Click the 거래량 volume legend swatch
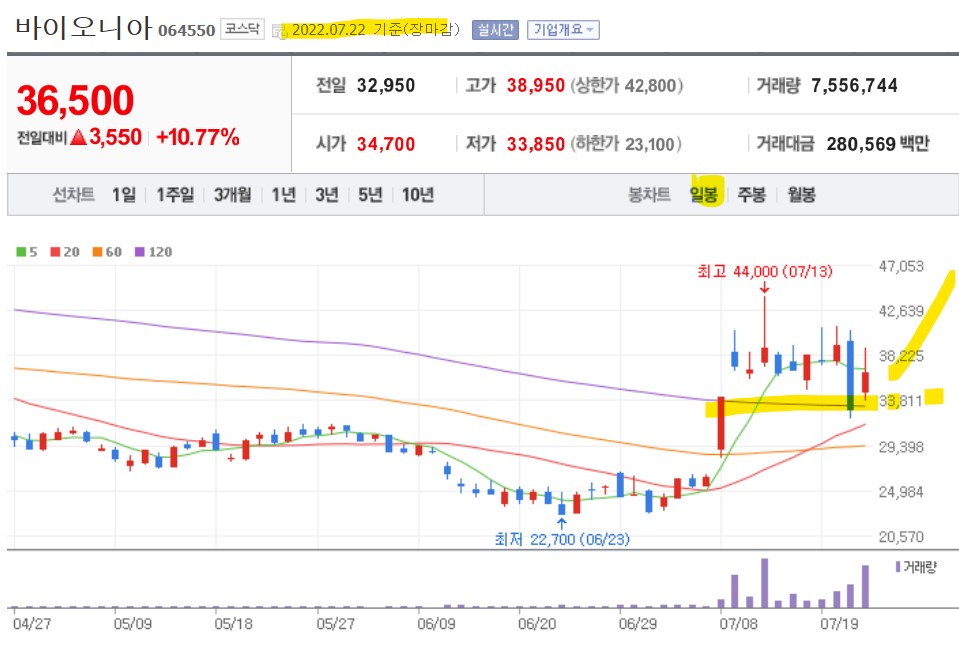This screenshot has height=648, width=959. [898, 567]
